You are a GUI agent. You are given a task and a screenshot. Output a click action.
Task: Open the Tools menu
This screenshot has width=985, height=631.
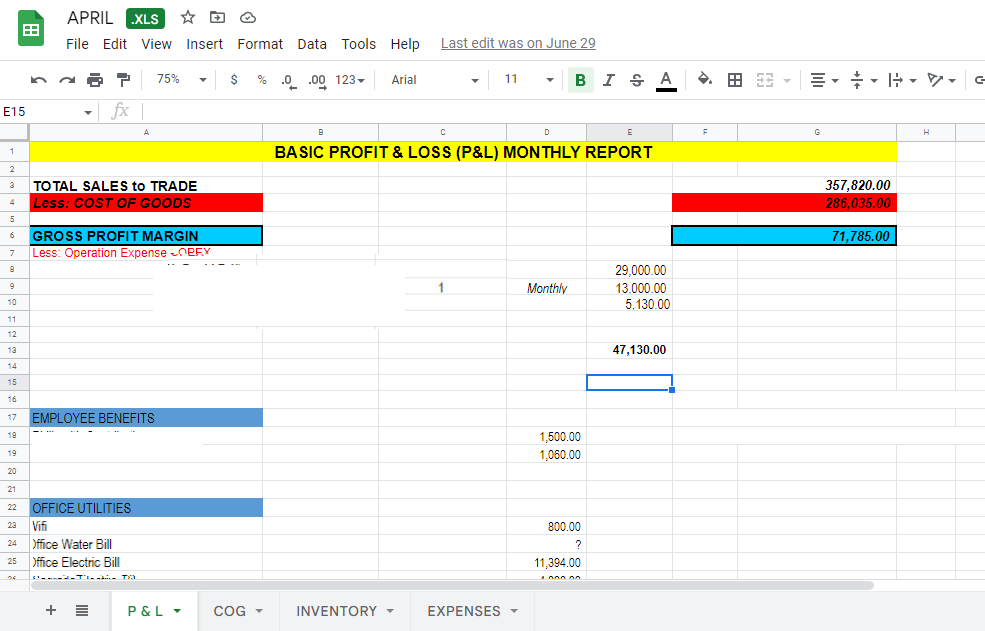click(x=359, y=44)
